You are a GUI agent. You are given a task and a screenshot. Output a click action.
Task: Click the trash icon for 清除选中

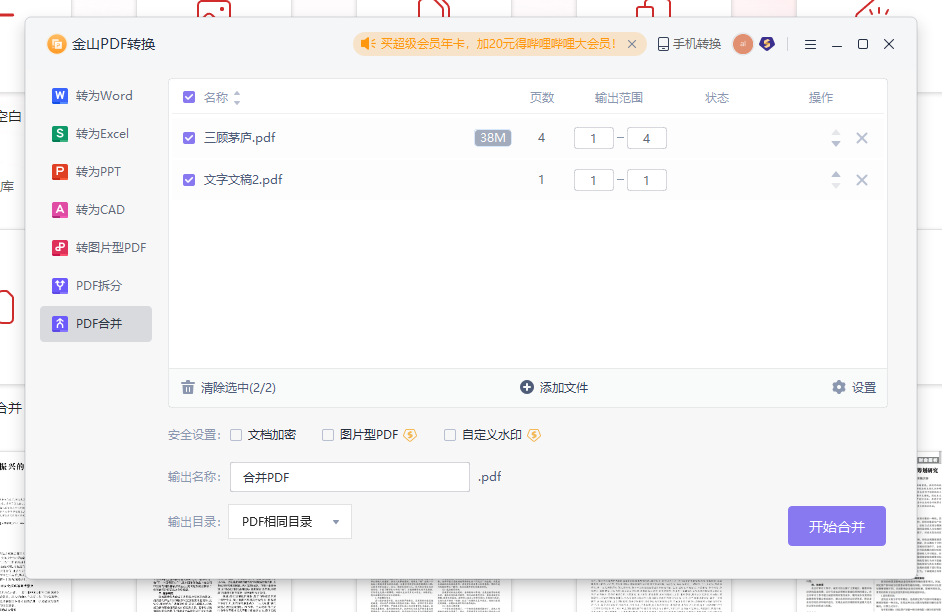pos(188,387)
